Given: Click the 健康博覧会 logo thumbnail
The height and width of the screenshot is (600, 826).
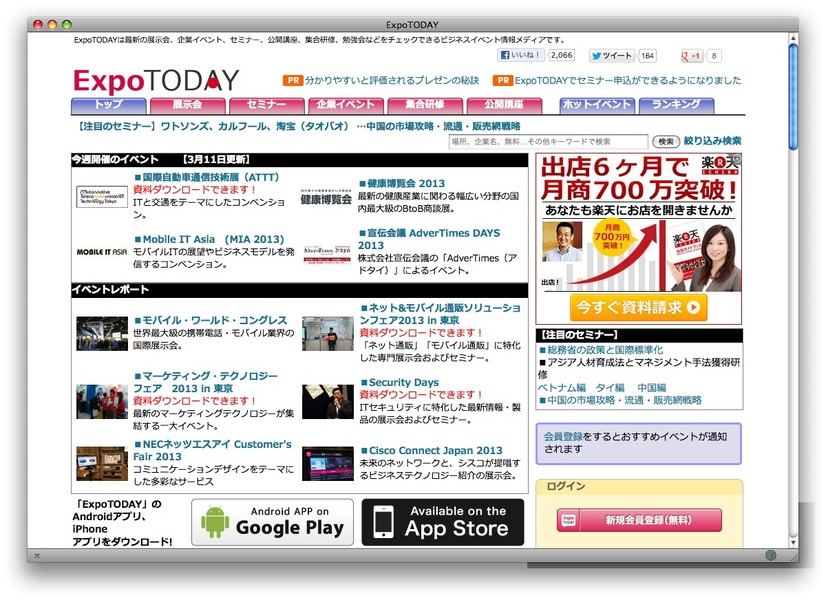Looking at the screenshot, I should [x=326, y=198].
